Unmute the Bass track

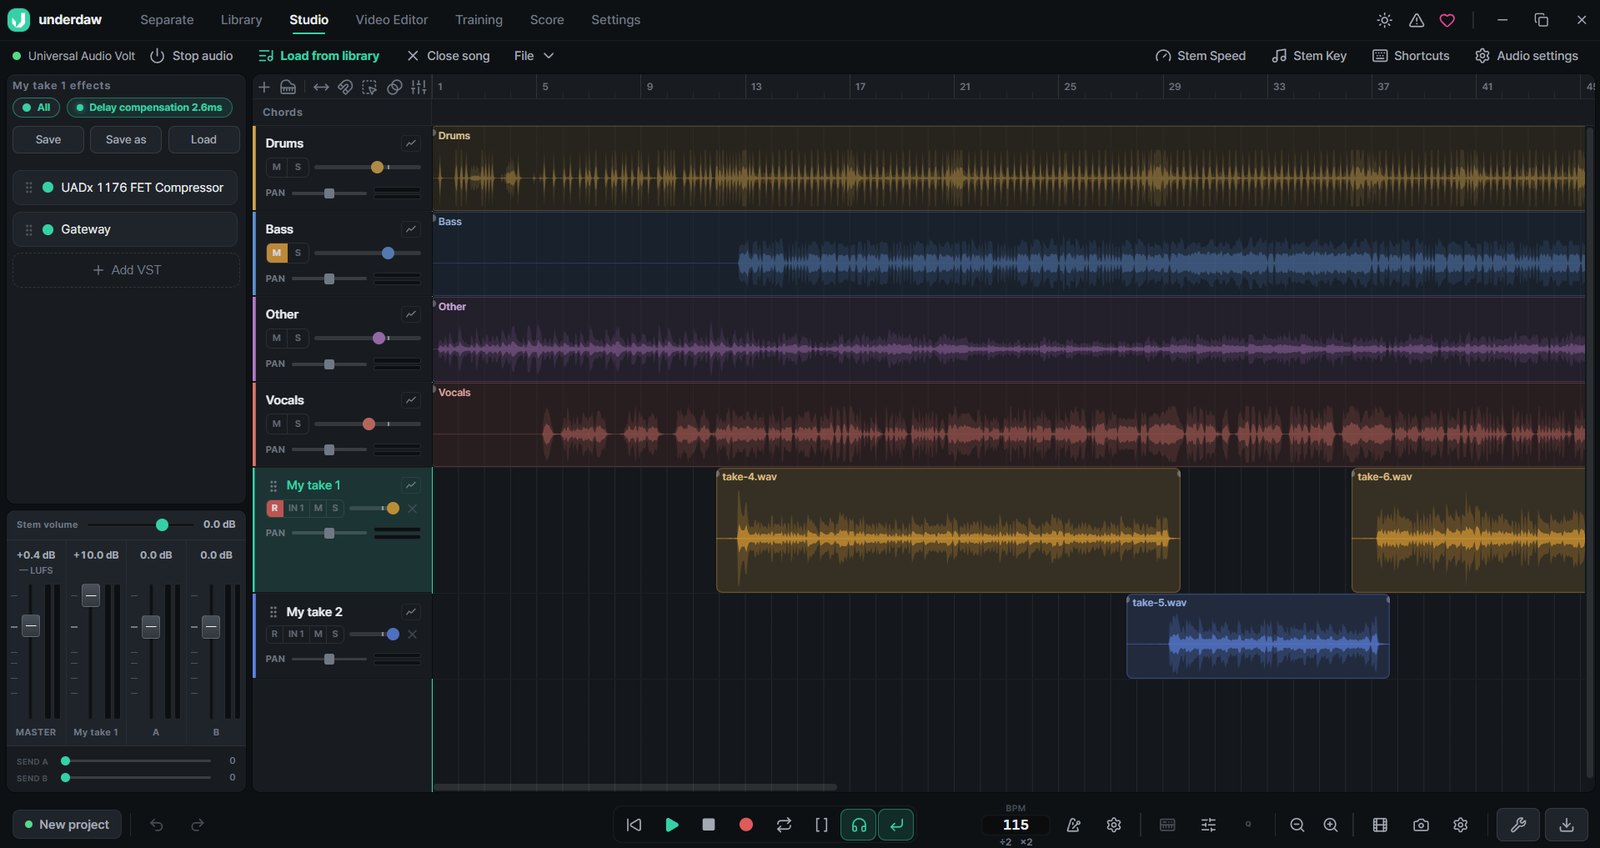277,253
